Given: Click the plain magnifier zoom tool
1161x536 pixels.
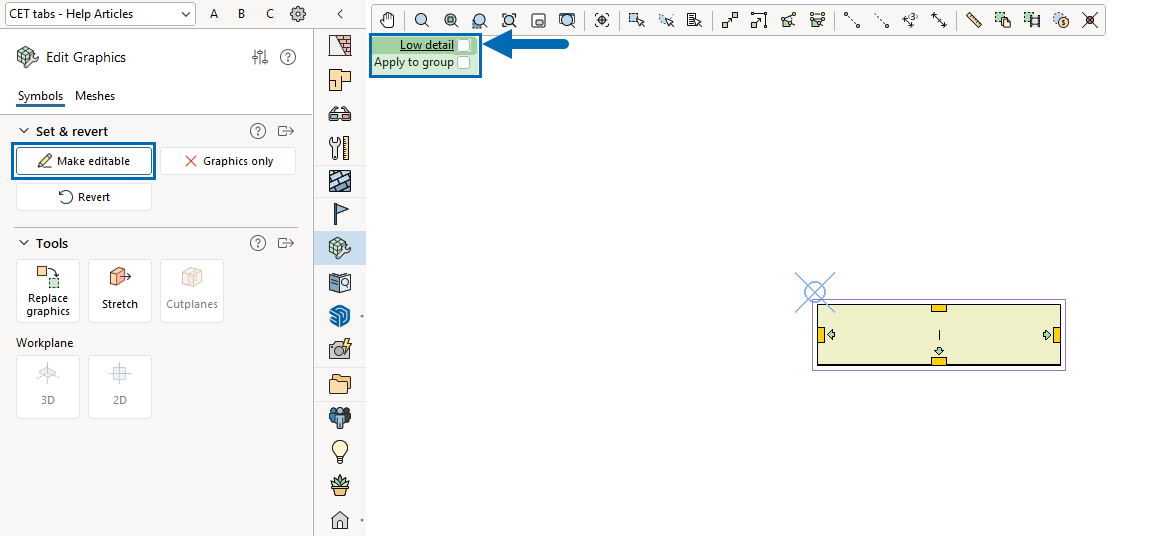Looking at the screenshot, I should [421, 20].
